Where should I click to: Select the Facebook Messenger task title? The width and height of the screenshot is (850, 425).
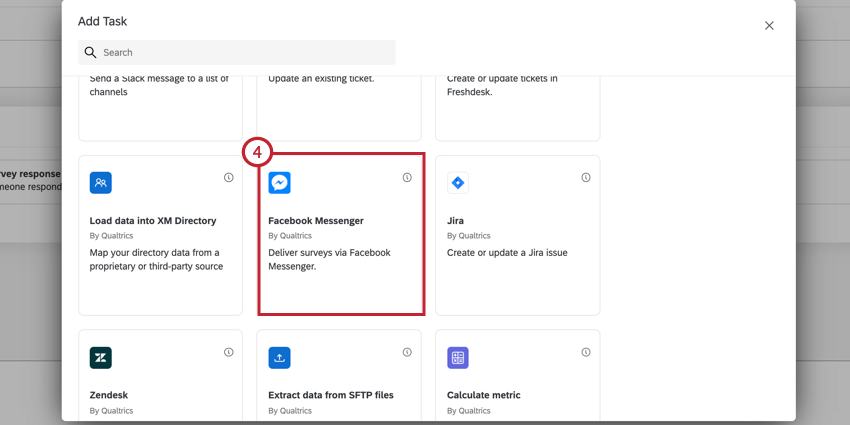(x=316, y=221)
